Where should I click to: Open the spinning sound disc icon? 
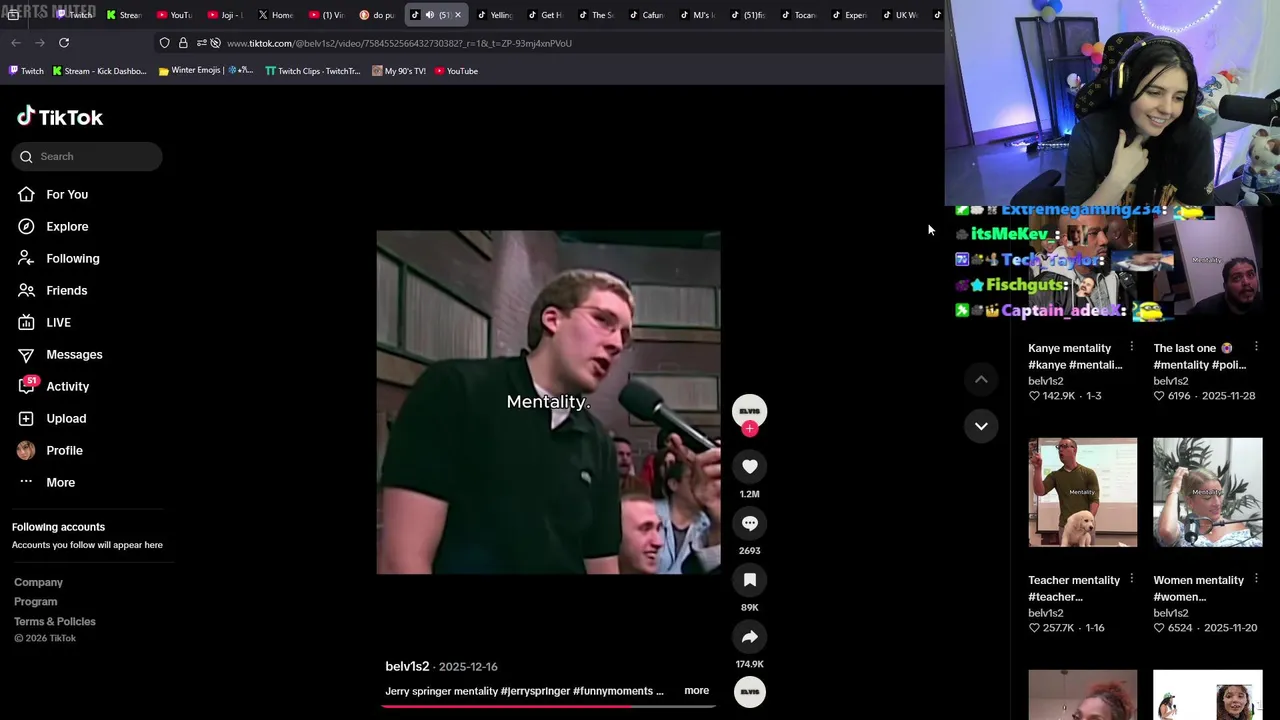tap(750, 691)
